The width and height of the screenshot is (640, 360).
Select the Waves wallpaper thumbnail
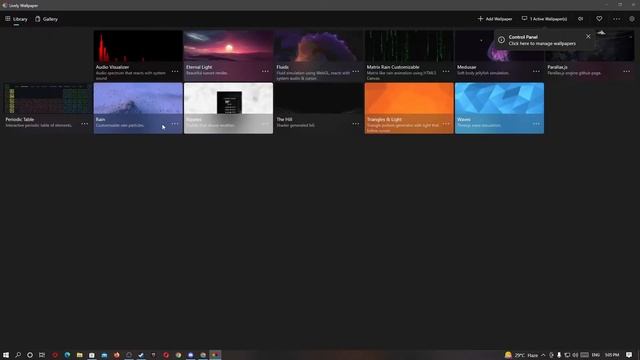(499, 98)
